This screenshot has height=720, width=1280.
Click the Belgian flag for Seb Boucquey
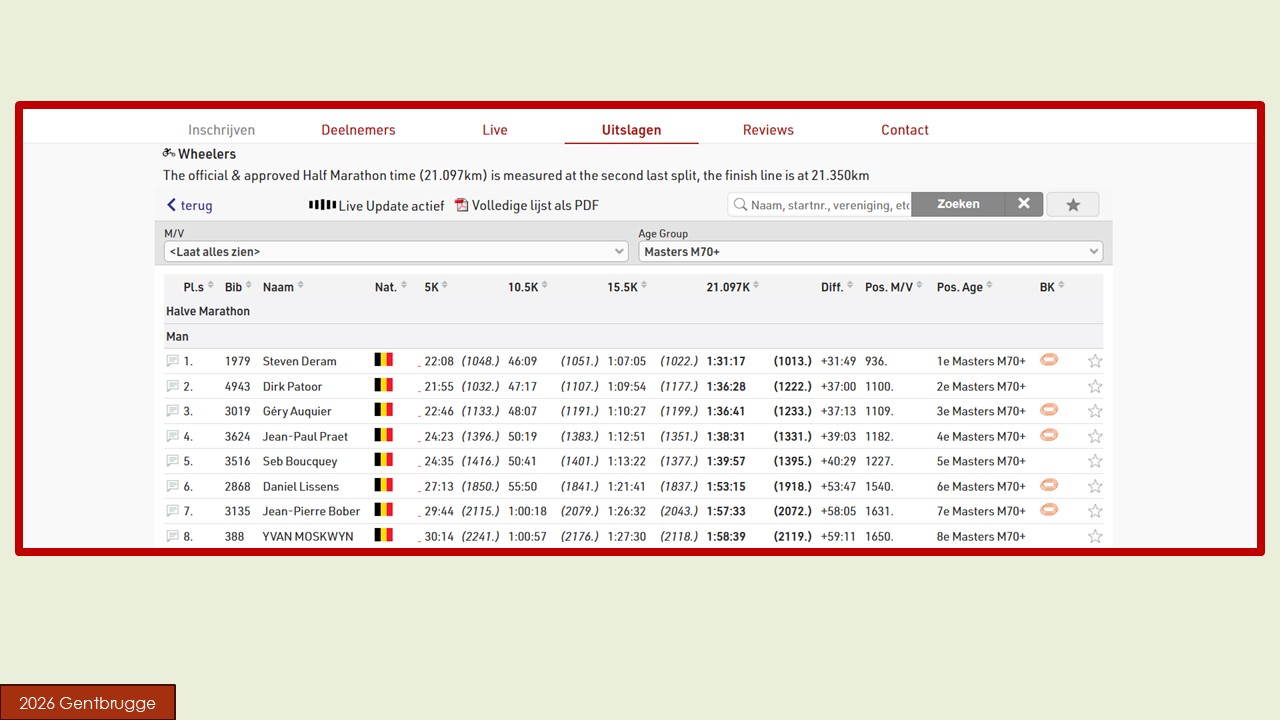[x=384, y=460]
